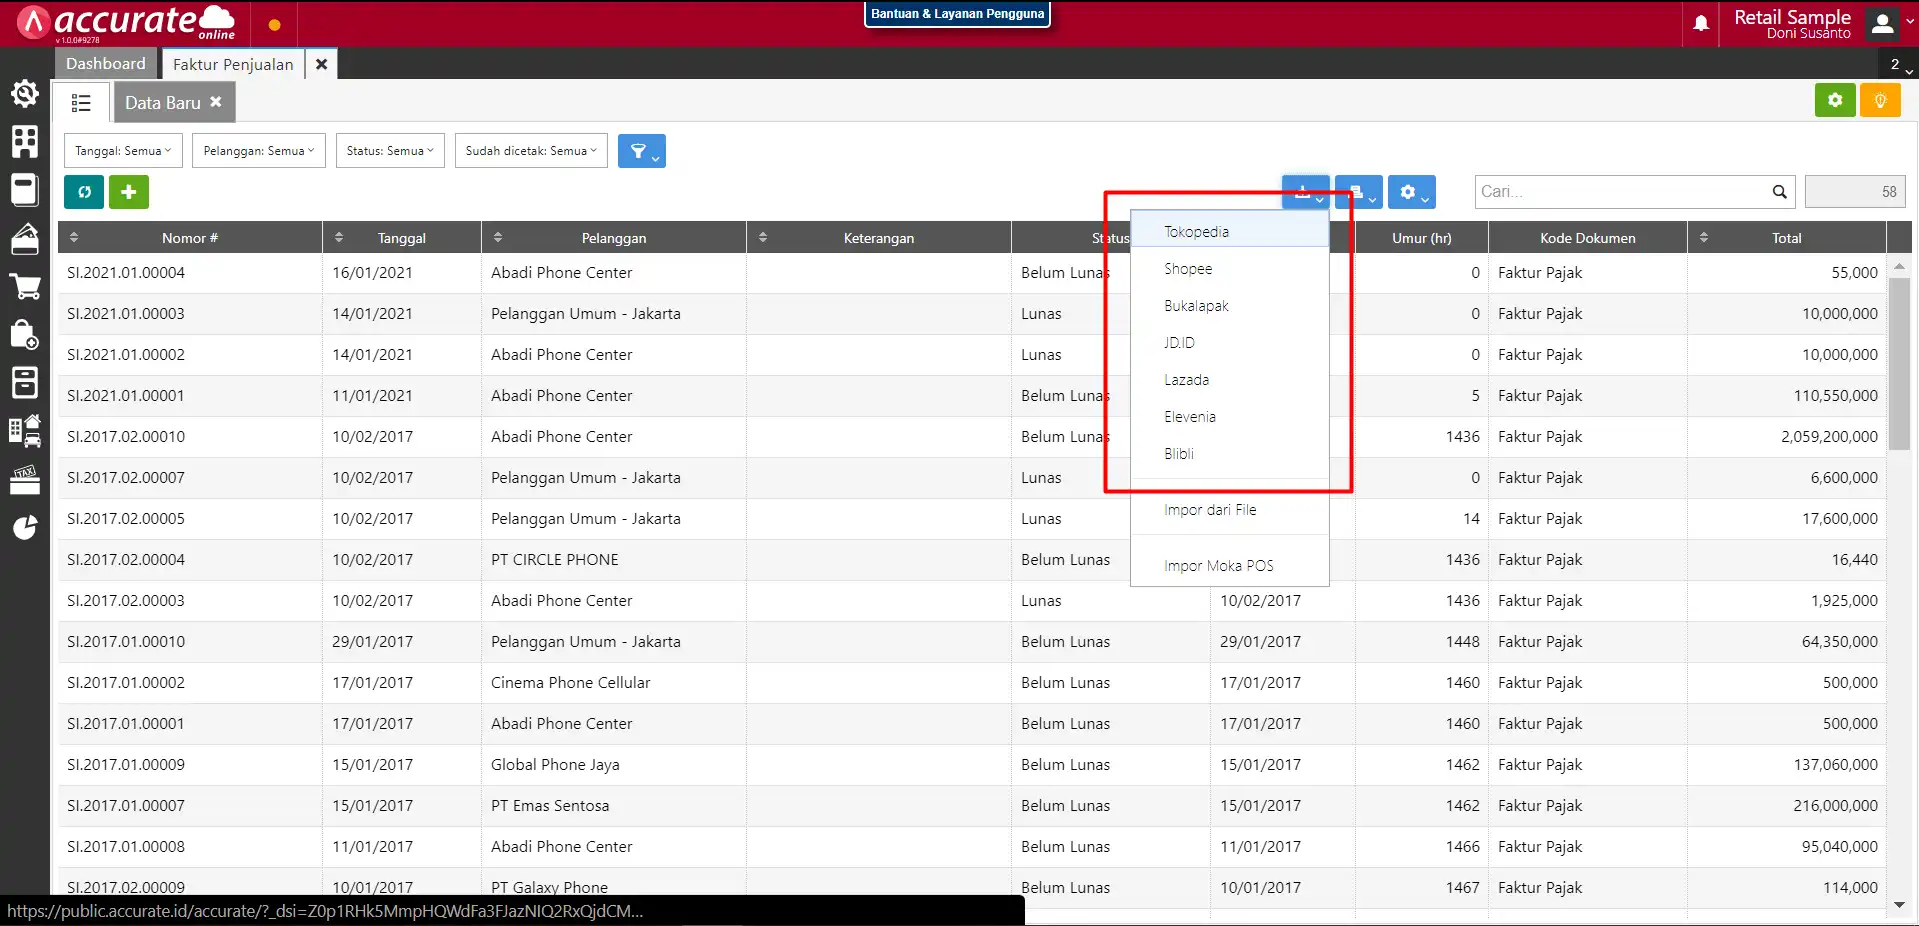Open the warehouse inventory sidebar icon
The height and width of the screenshot is (926, 1919).
tap(25, 238)
